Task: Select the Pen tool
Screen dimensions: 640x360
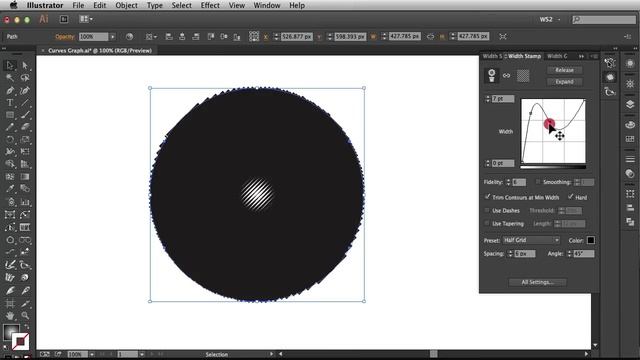Action: point(10,90)
